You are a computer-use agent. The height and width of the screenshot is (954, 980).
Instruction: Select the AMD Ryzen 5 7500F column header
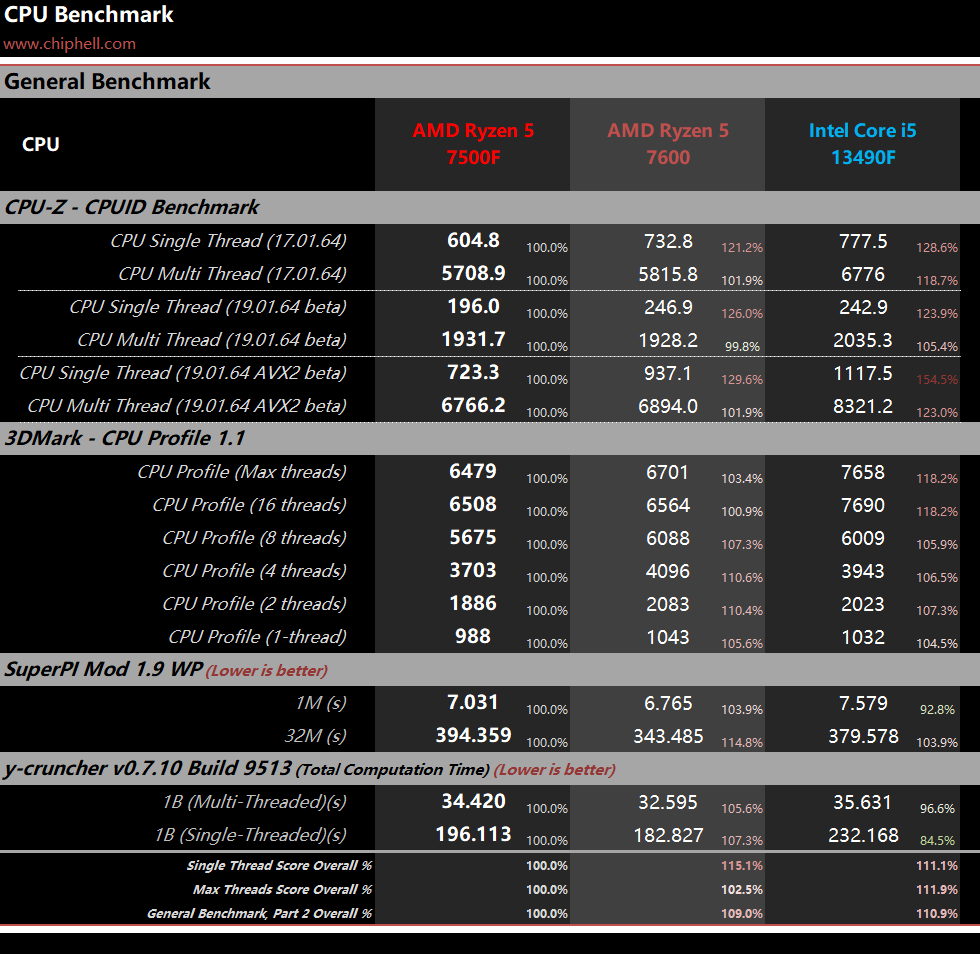tap(473, 144)
